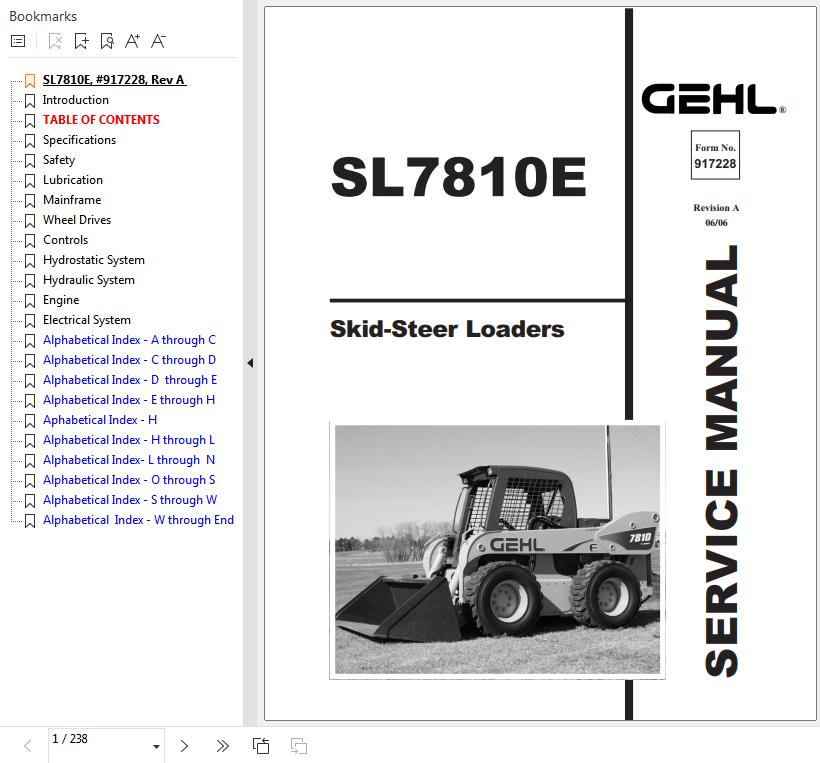Decrease bookmark text size
820x763 pixels.
pos(158,41)
